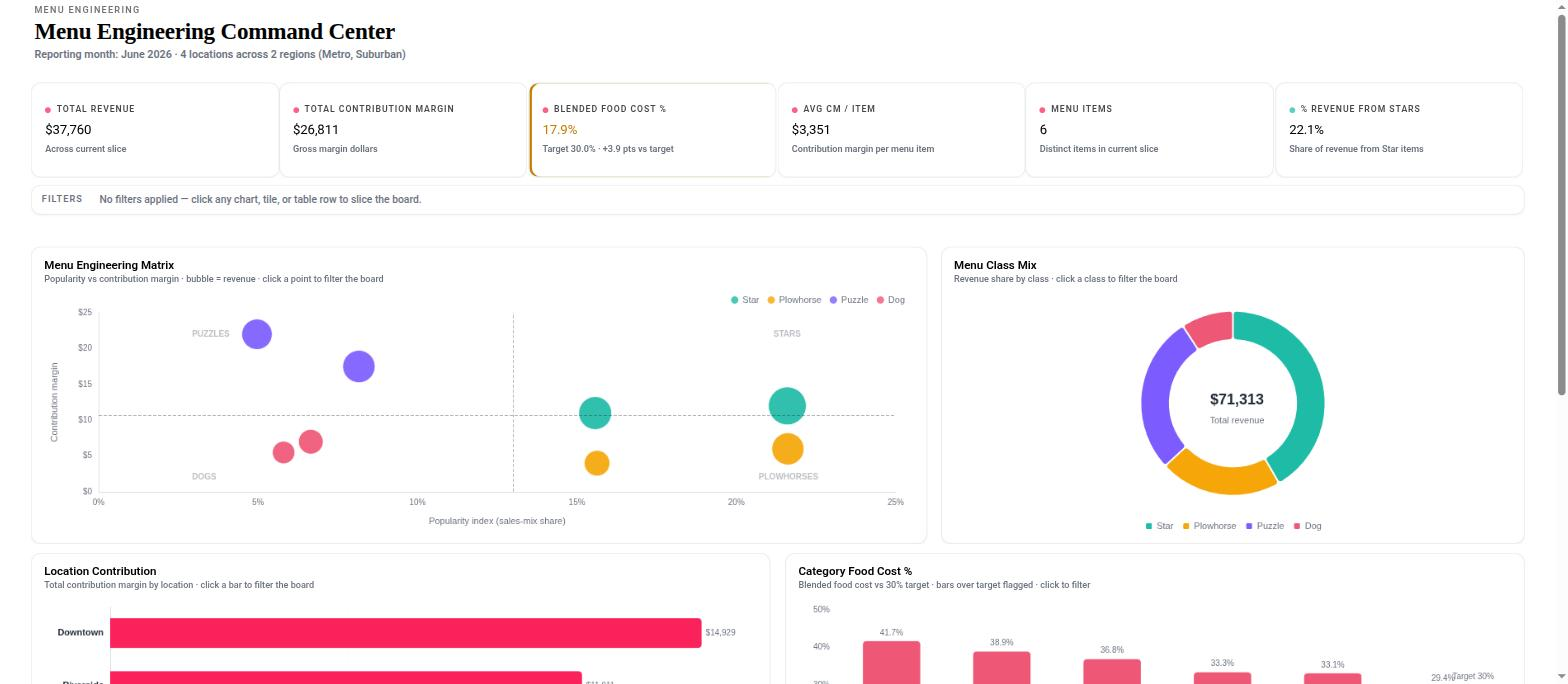The width and height of the screenshot is (1568, 684).
Task: Click the $14,929 Downtown value label
Action: (720, 633)
